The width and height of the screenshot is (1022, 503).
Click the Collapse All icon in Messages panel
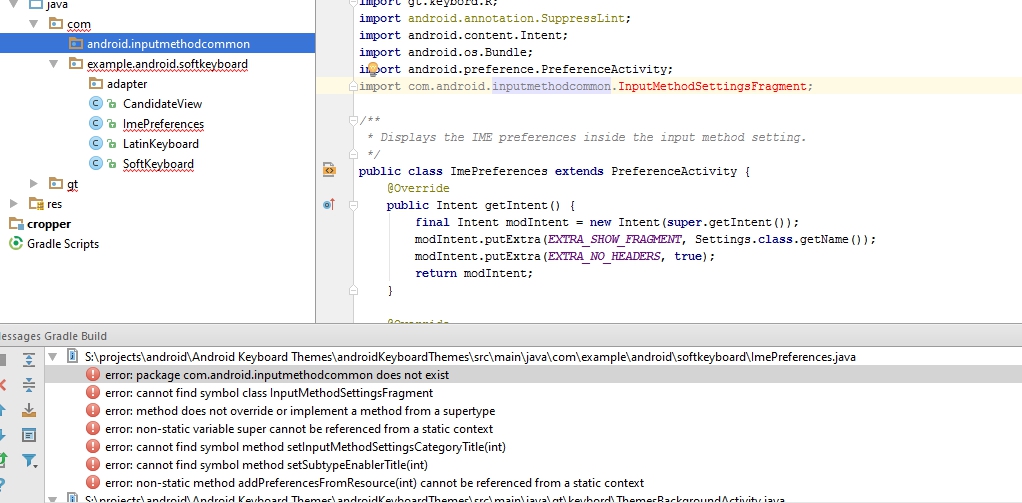tap(29, 384)
